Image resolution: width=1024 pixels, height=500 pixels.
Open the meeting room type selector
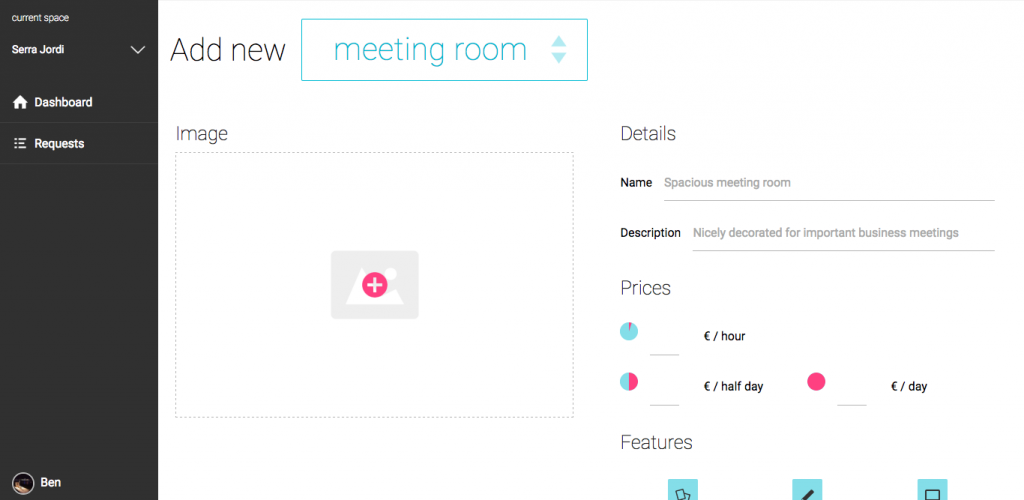[444, 50]
